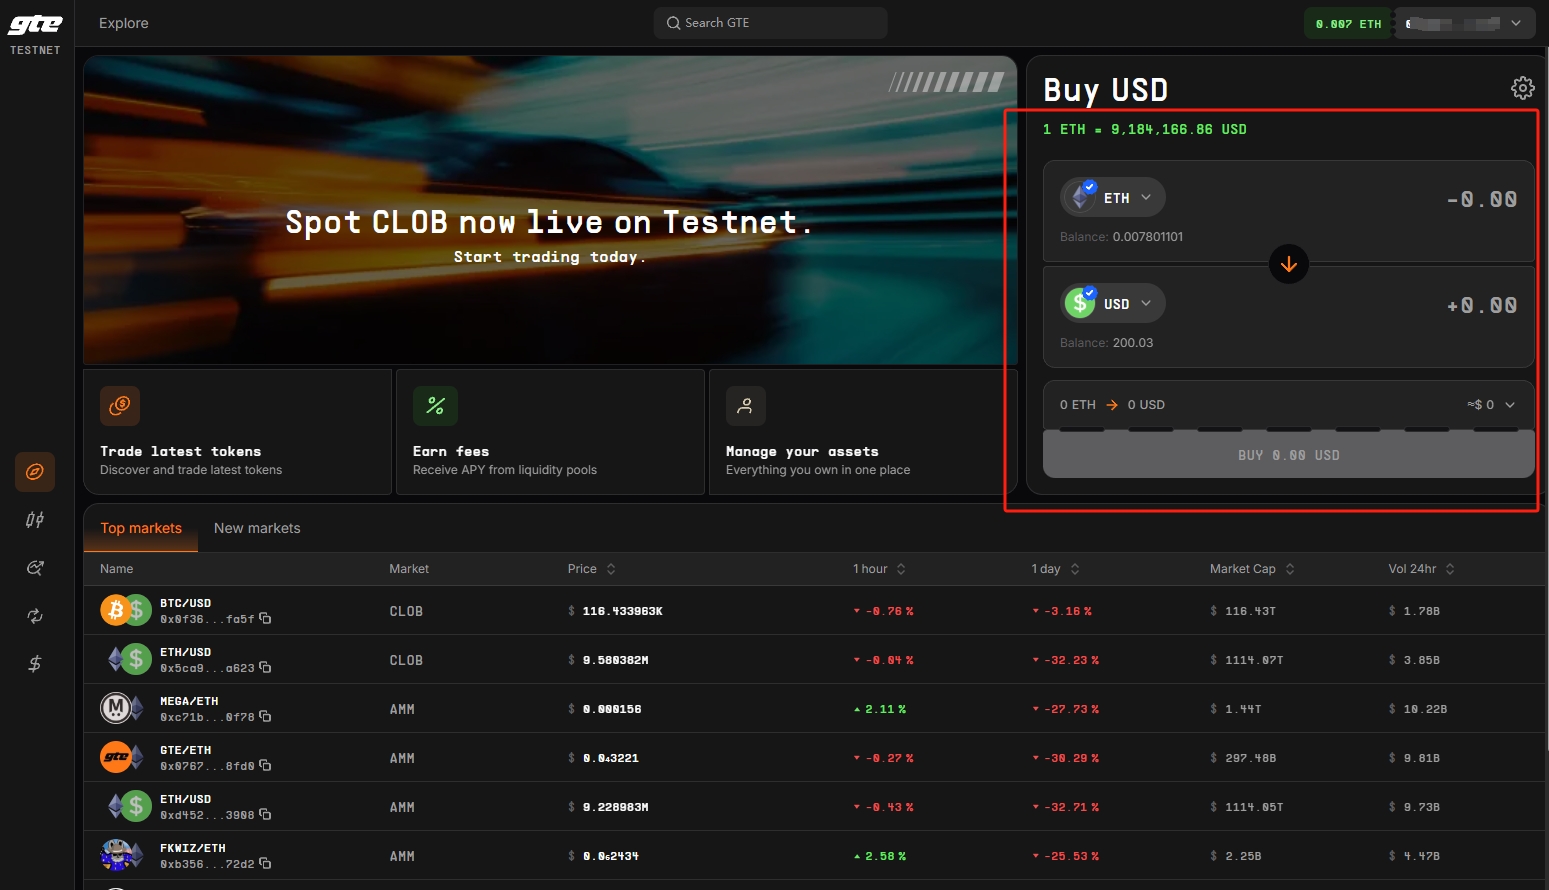Open the candlestick trading sidebar icon

[x=35, y=520]
